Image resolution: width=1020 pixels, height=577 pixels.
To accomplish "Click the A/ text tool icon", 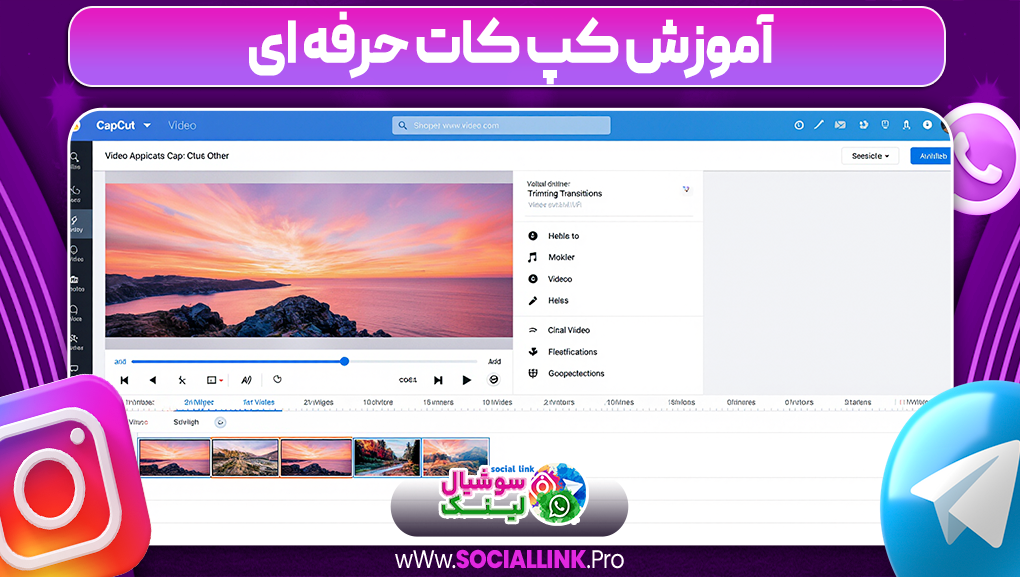I will click(247, 380).
